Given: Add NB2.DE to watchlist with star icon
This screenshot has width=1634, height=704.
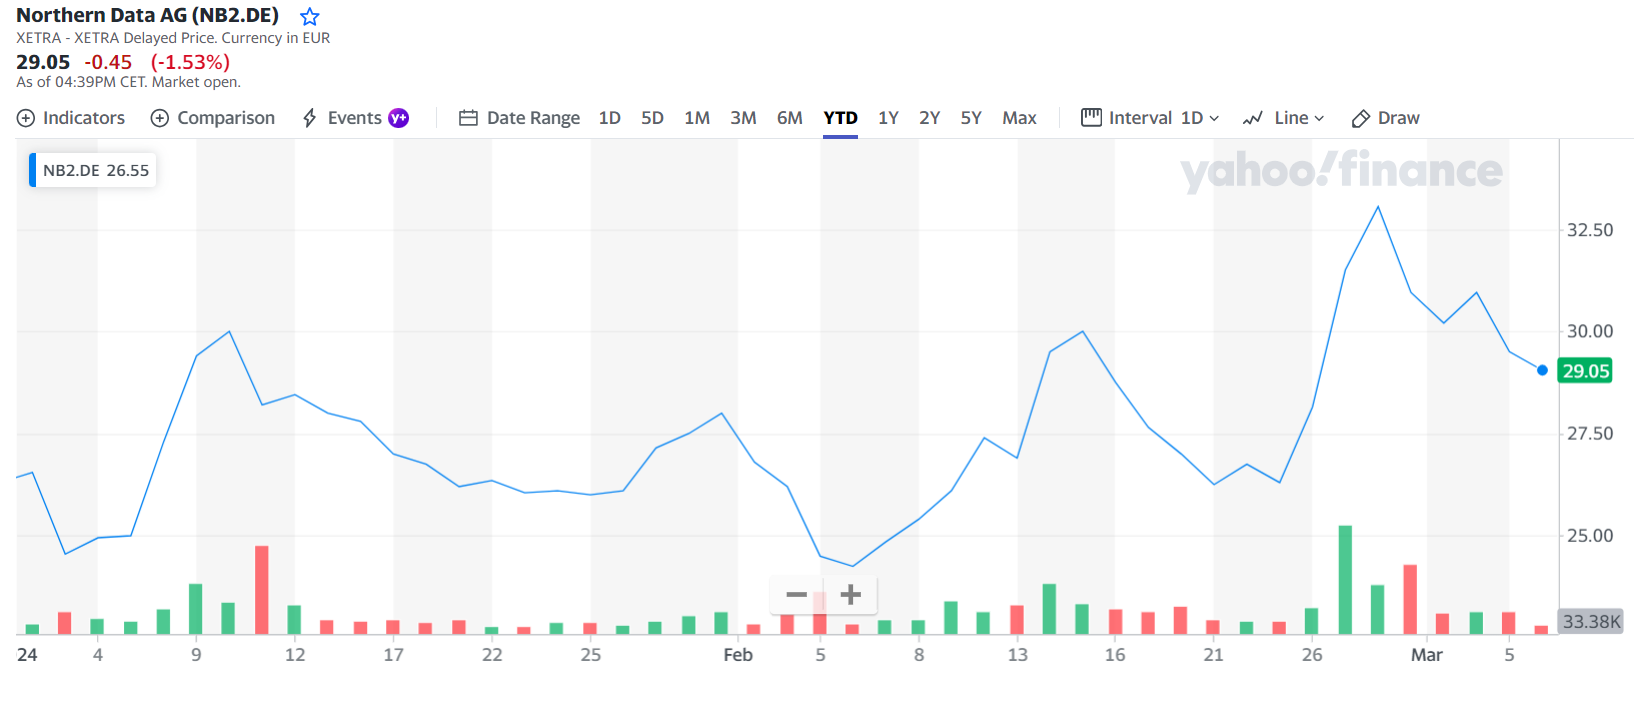Looking at the screenshot, I should (310, 17).
